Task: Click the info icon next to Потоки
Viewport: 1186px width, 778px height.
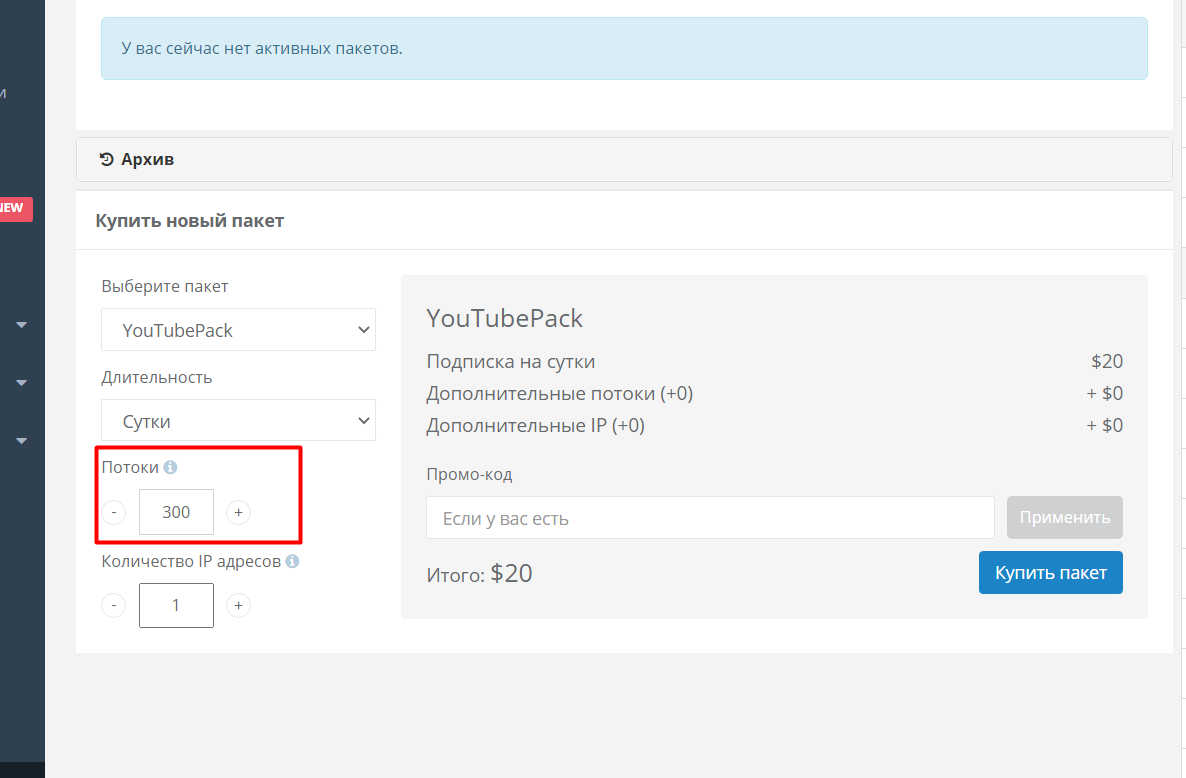Action: (170, 467)
